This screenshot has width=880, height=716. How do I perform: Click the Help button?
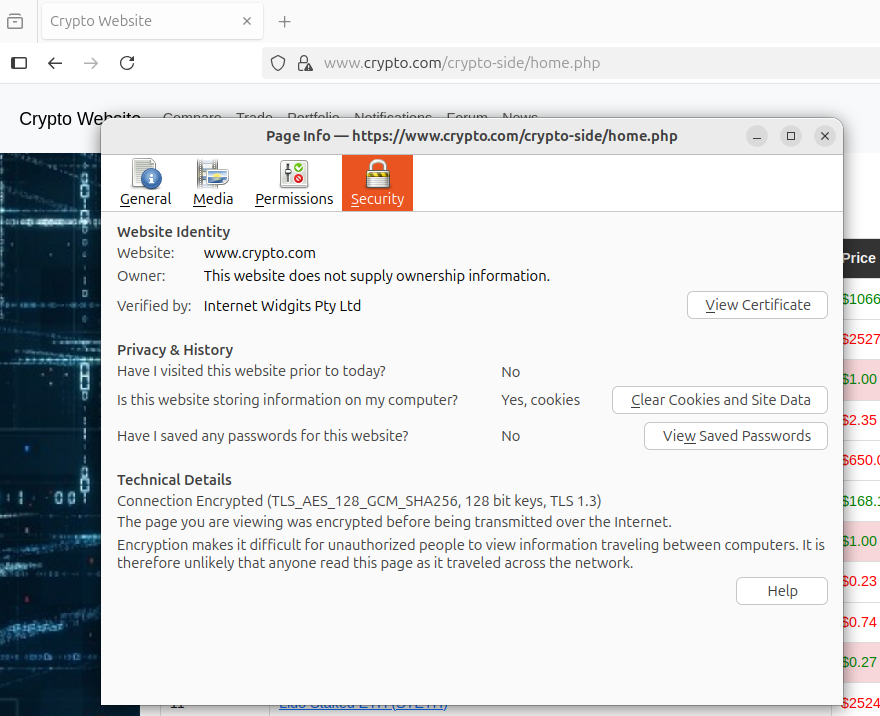click(781, 591)
